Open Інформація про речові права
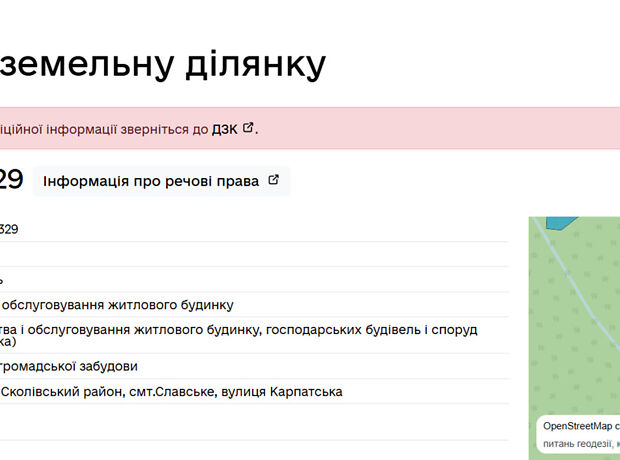This screenshot has width=620, height=460. (150, 181)
